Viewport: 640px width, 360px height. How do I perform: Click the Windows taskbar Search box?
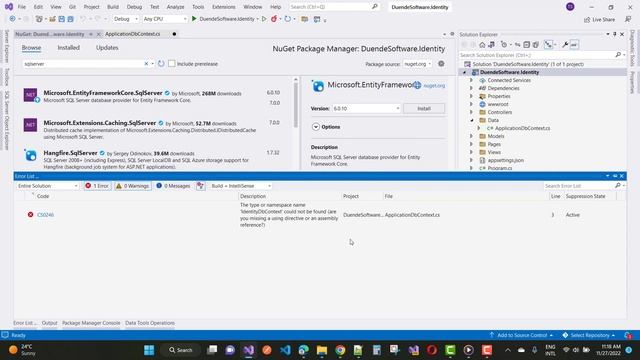[180, 350]
